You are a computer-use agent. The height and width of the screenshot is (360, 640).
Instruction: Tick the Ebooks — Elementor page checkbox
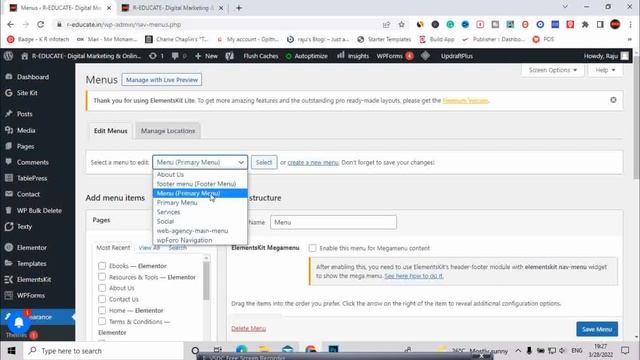click(x=102, y=266)
